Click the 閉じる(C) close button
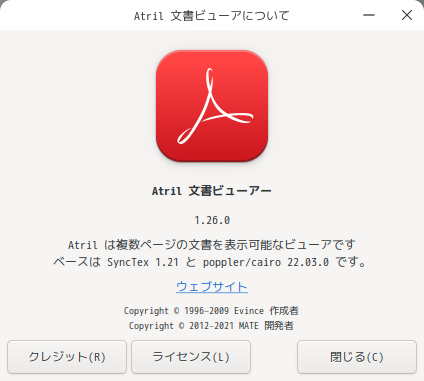The height and width of the screenshot is (381, 424). coord(357,357)
